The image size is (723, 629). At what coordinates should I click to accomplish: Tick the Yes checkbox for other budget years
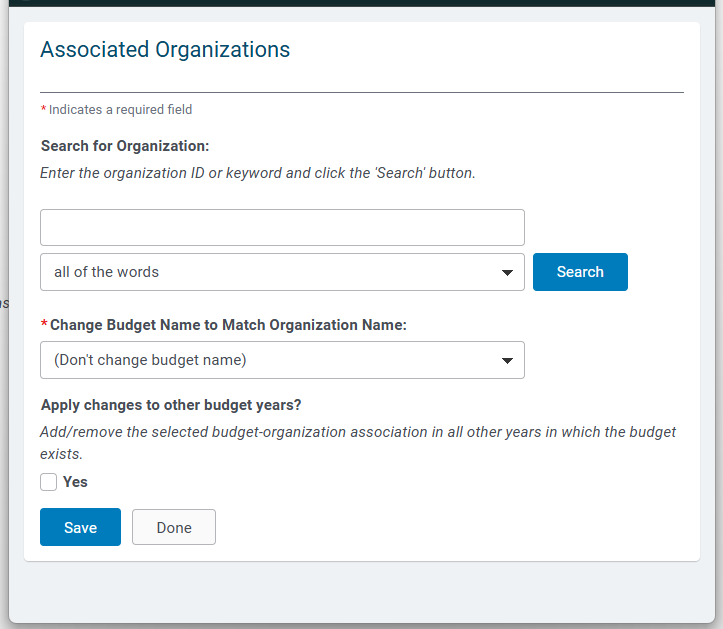click(48, 482)
